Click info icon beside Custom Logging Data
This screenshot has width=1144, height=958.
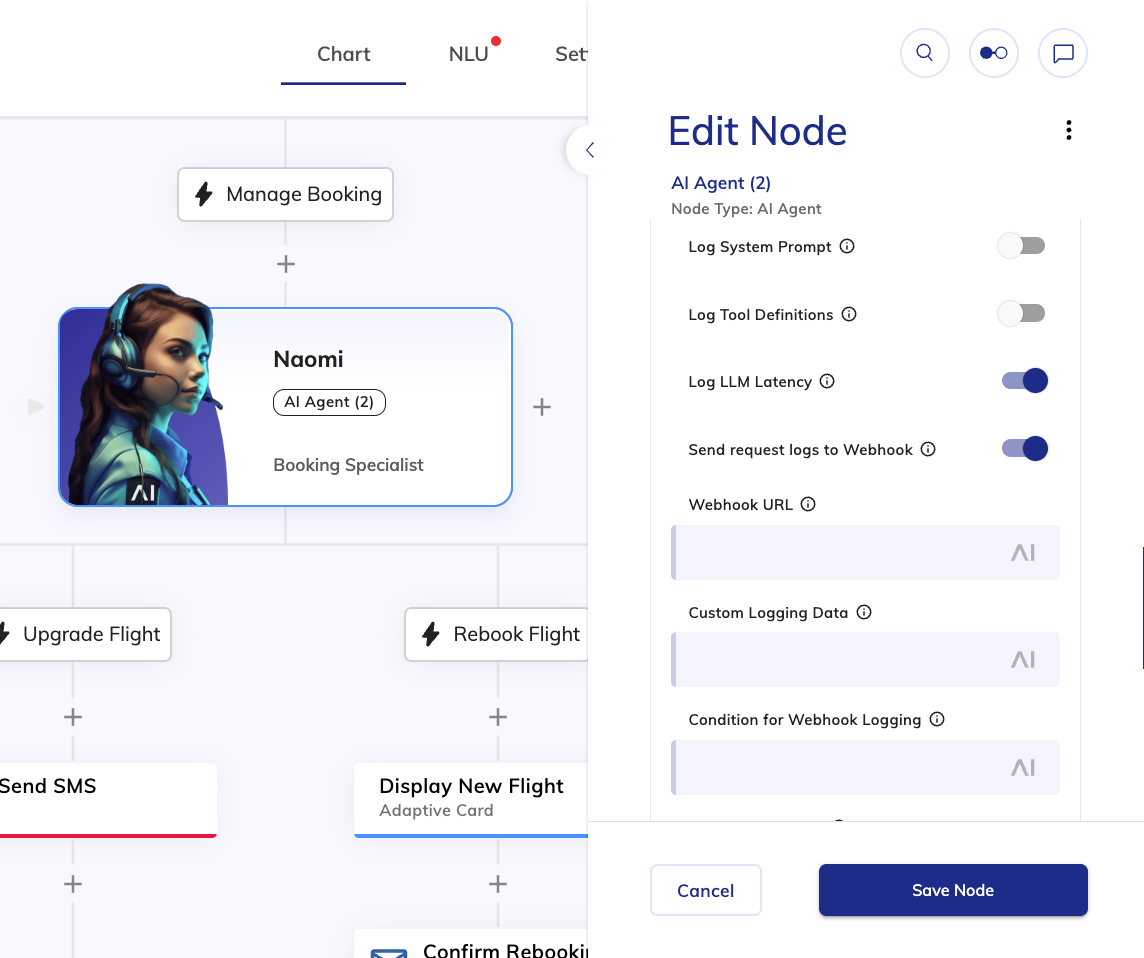click(864, 612)
